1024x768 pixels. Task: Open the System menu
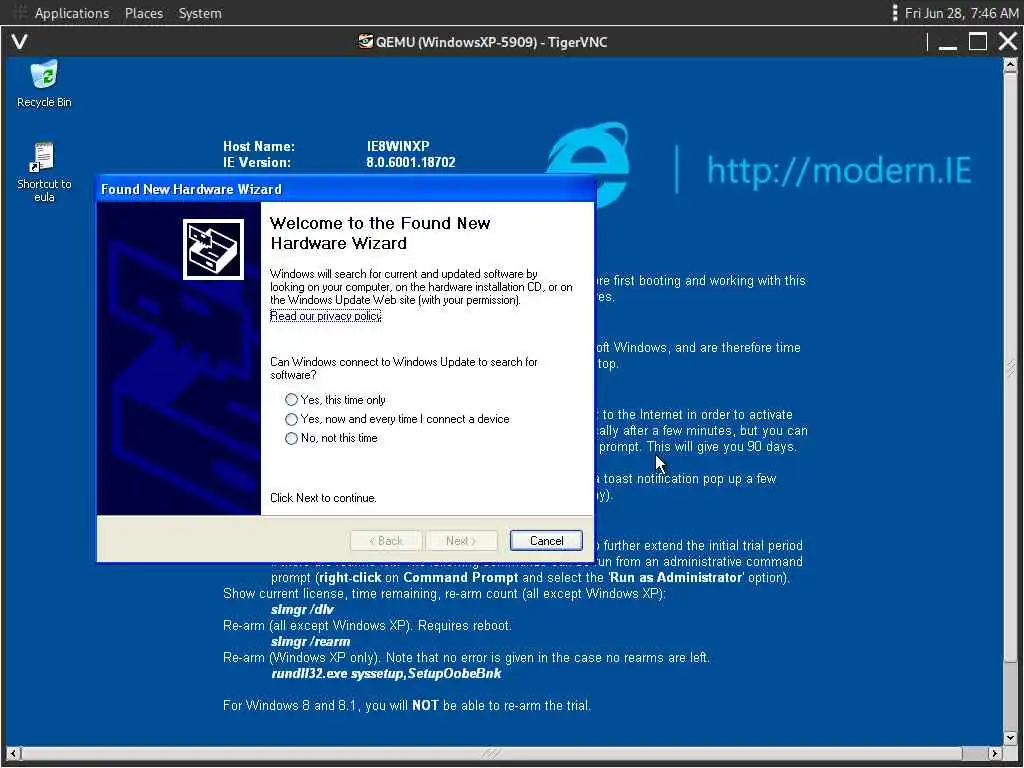200,13
